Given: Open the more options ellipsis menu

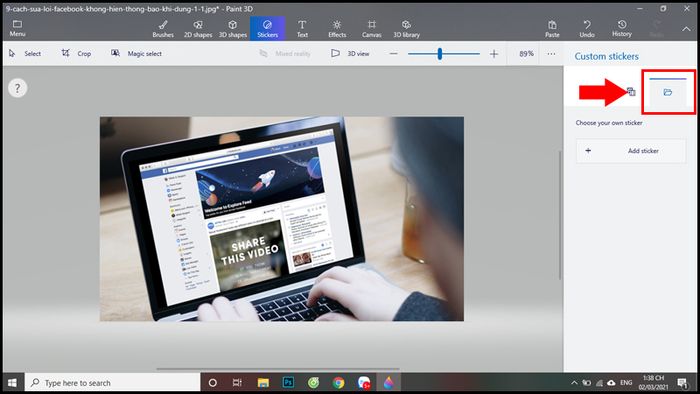Looking at the screenshot, I should click(x=551, y=54).
